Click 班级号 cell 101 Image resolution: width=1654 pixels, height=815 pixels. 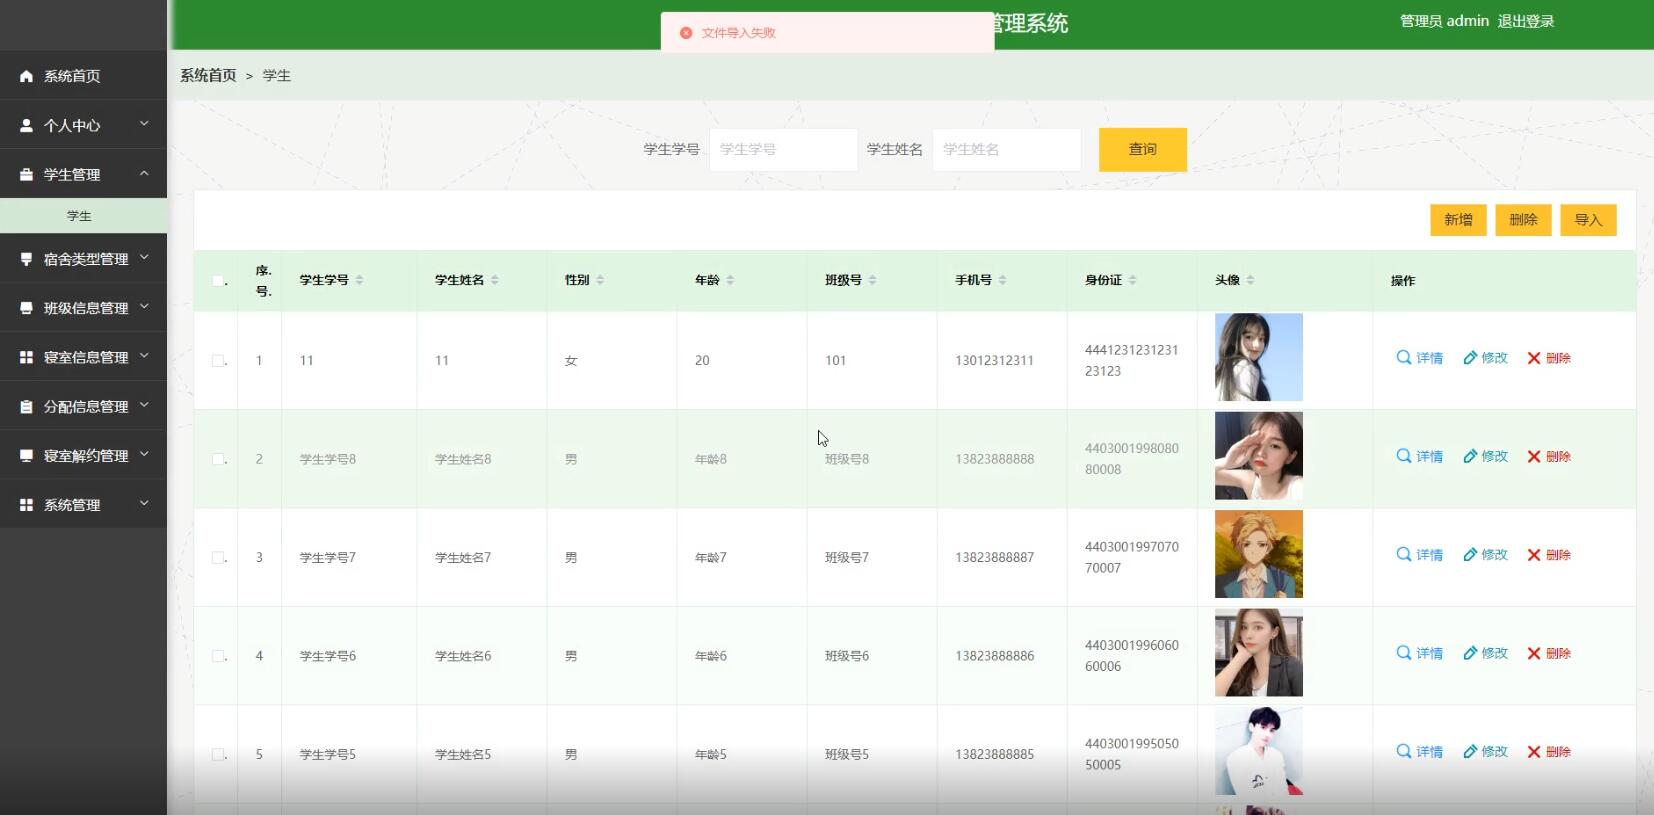pos(835,361)
